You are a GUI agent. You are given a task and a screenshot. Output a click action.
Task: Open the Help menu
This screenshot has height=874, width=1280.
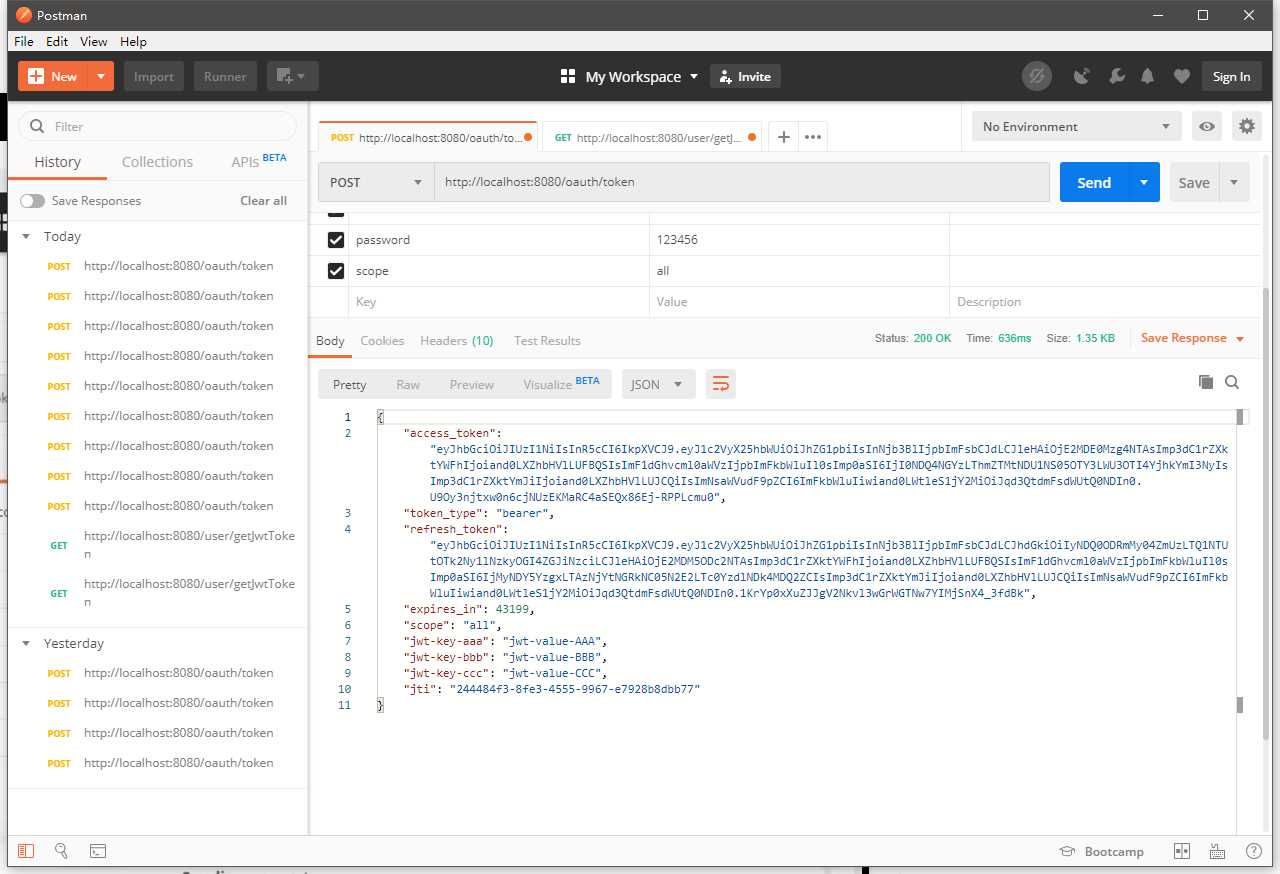tap(133, 41)
